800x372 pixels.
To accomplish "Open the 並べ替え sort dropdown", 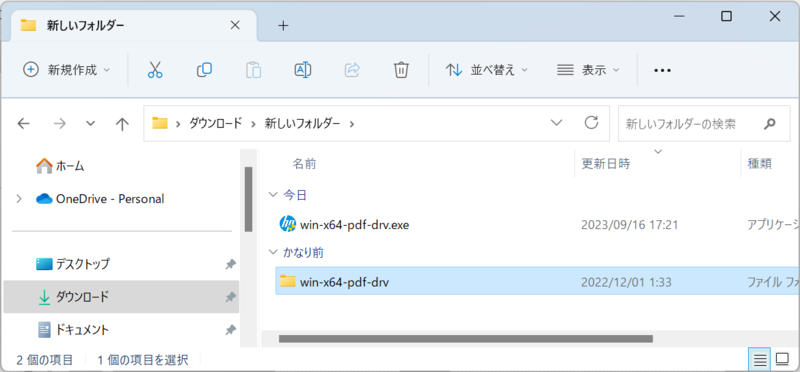I will [487, 70].
